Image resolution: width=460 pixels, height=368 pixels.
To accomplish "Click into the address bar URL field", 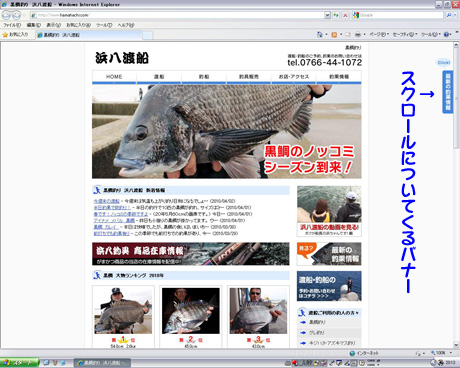I will tap(177, 15).
